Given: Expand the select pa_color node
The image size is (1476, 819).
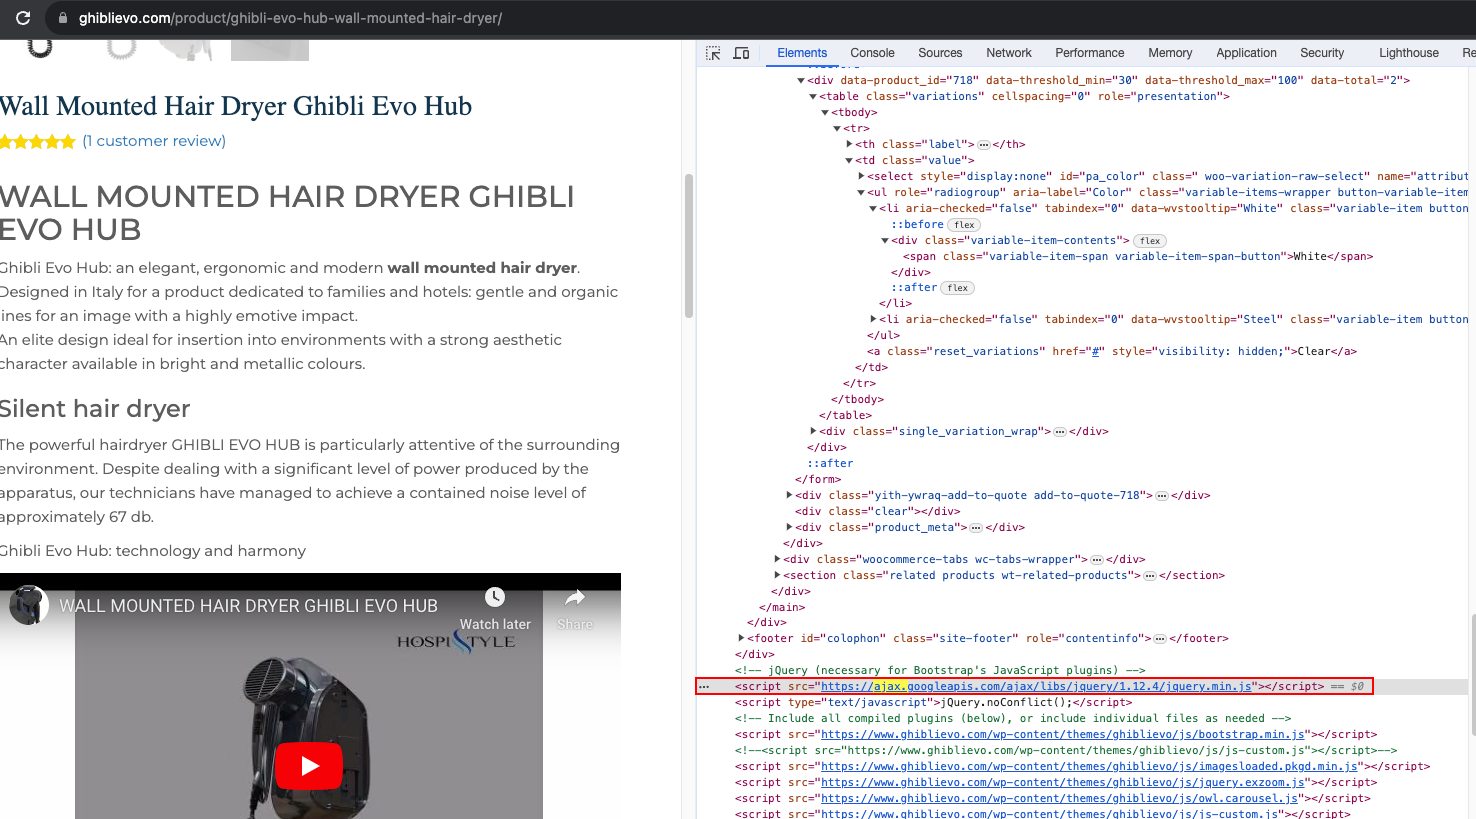Looking at the screenshot, I should pos(861,177).
